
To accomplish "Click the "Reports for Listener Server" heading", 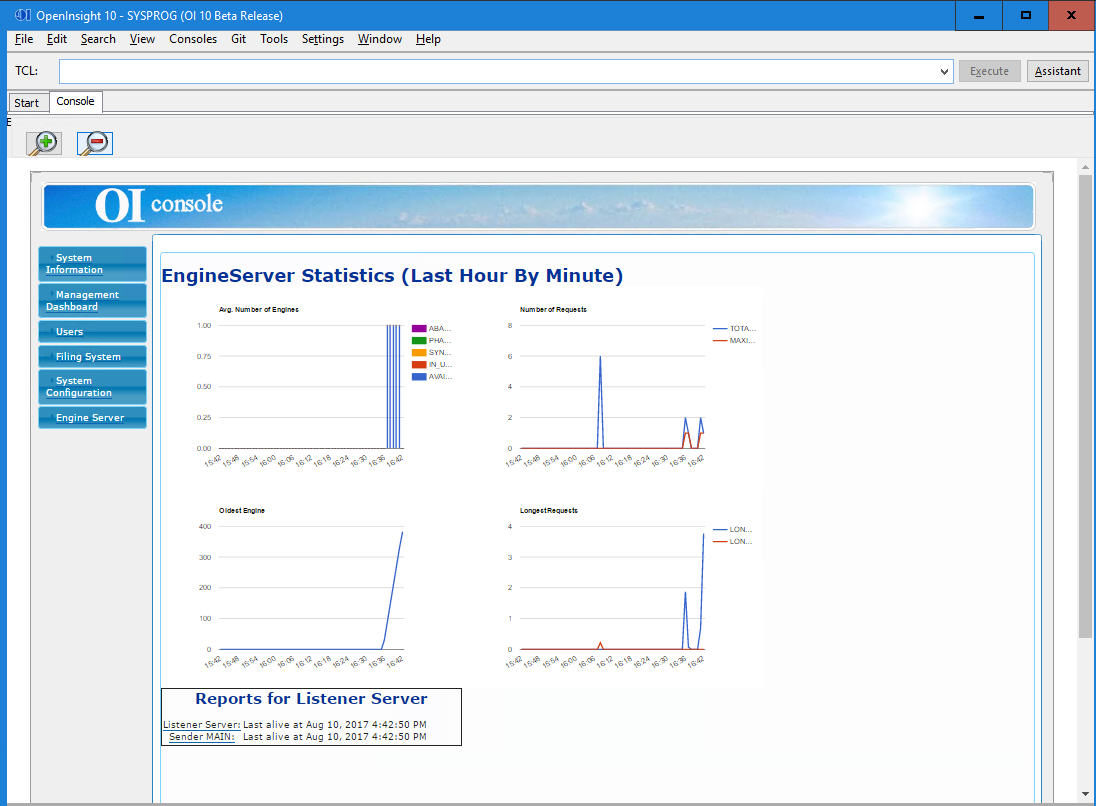I will (x=311, y=698).
